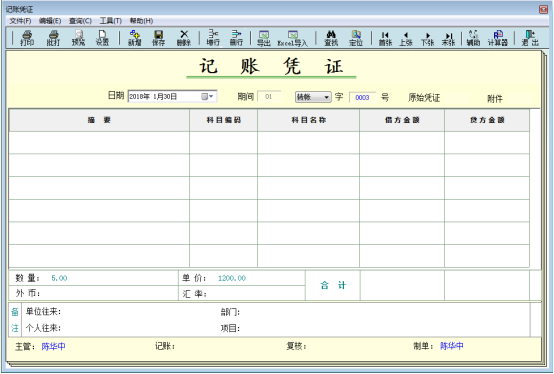
Task: Click the 新增 new voucher icon
Action: tap(135, 38)
